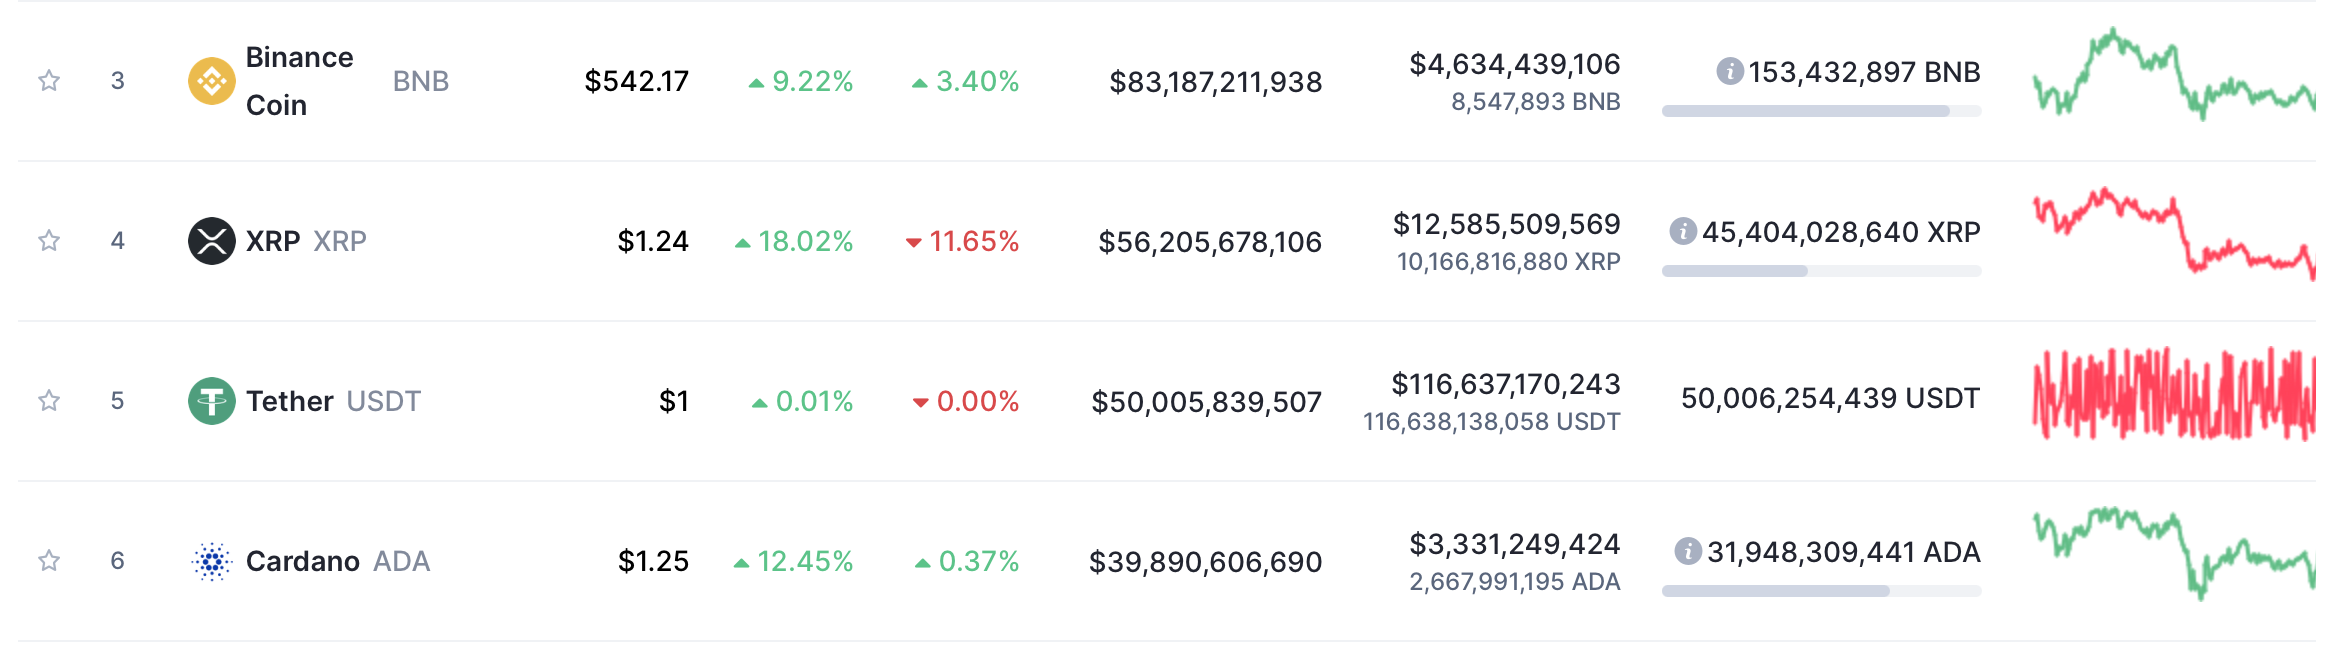Viewport: 2346px width, 648px height.
Task: Click the XRP logo icon
Action: point(212,241)
